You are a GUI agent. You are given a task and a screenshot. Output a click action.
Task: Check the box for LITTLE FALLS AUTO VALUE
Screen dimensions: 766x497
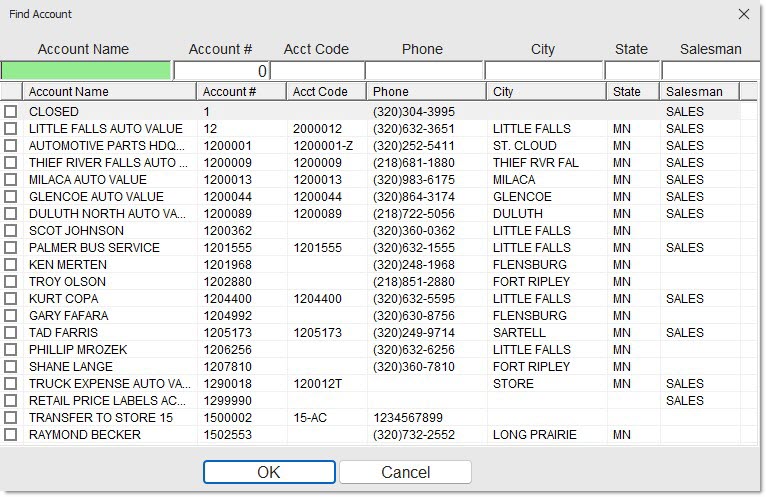click(x=11, y=129)
